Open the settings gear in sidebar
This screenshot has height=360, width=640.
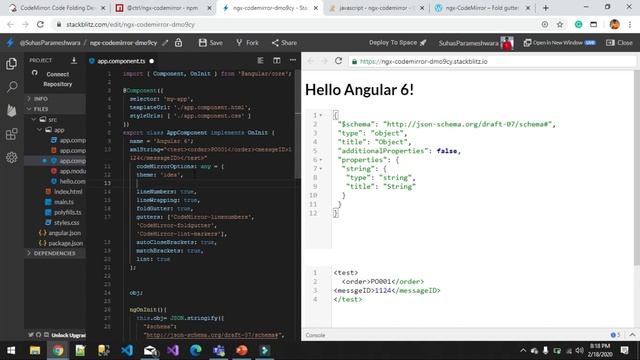tap(11, 157)
